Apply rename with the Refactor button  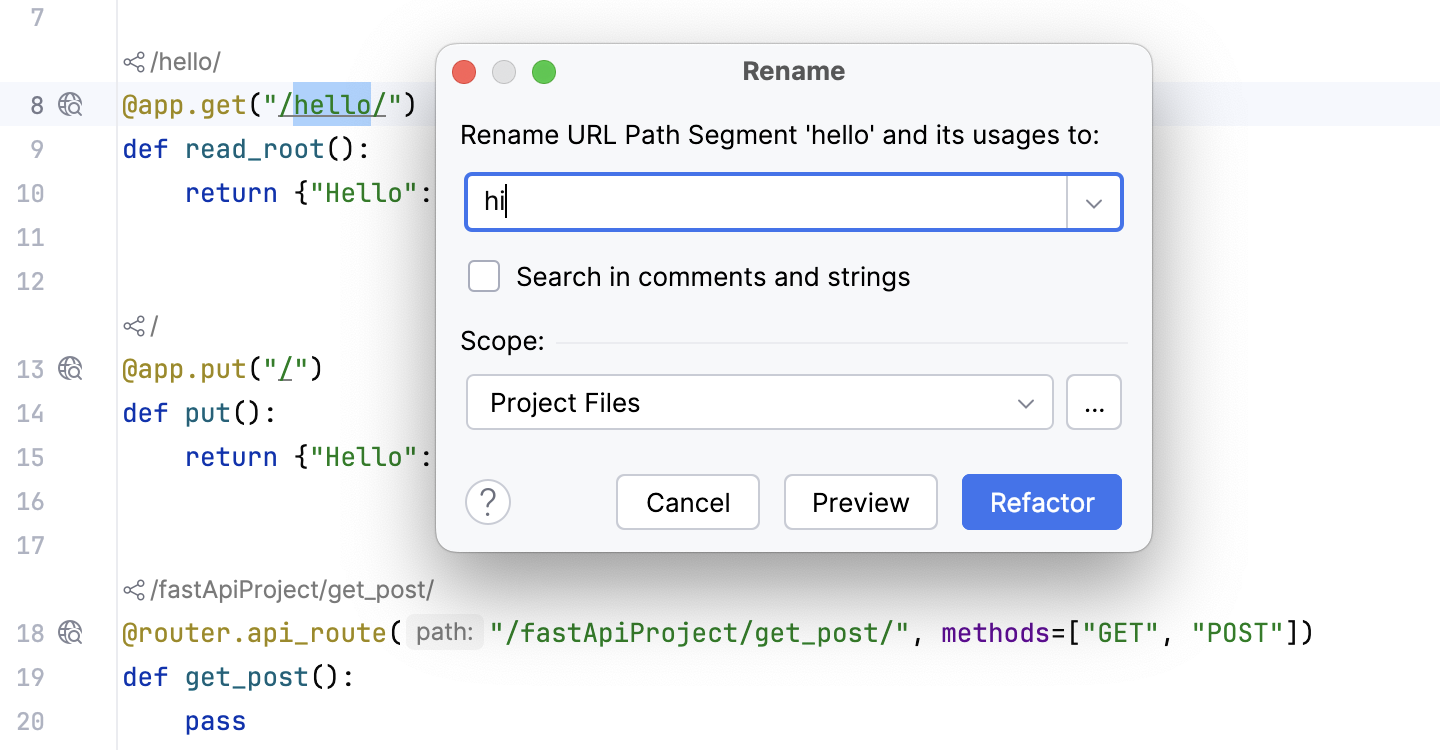click(1041, 502)
